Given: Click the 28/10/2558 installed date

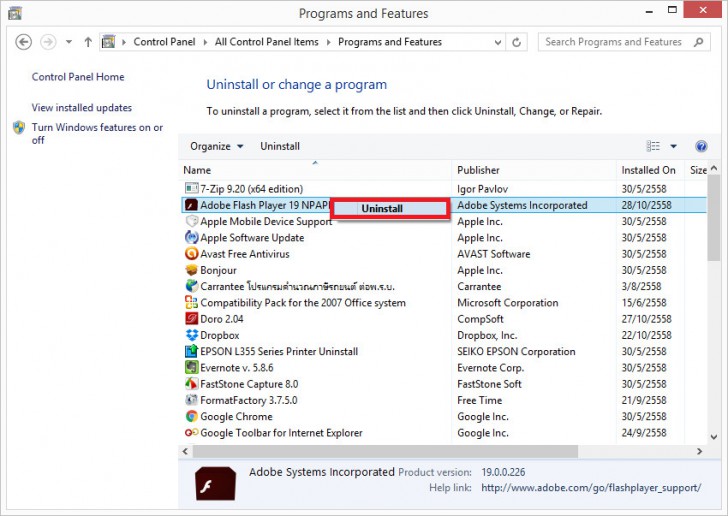Looking at the screenshot, I should coord(646,205).
